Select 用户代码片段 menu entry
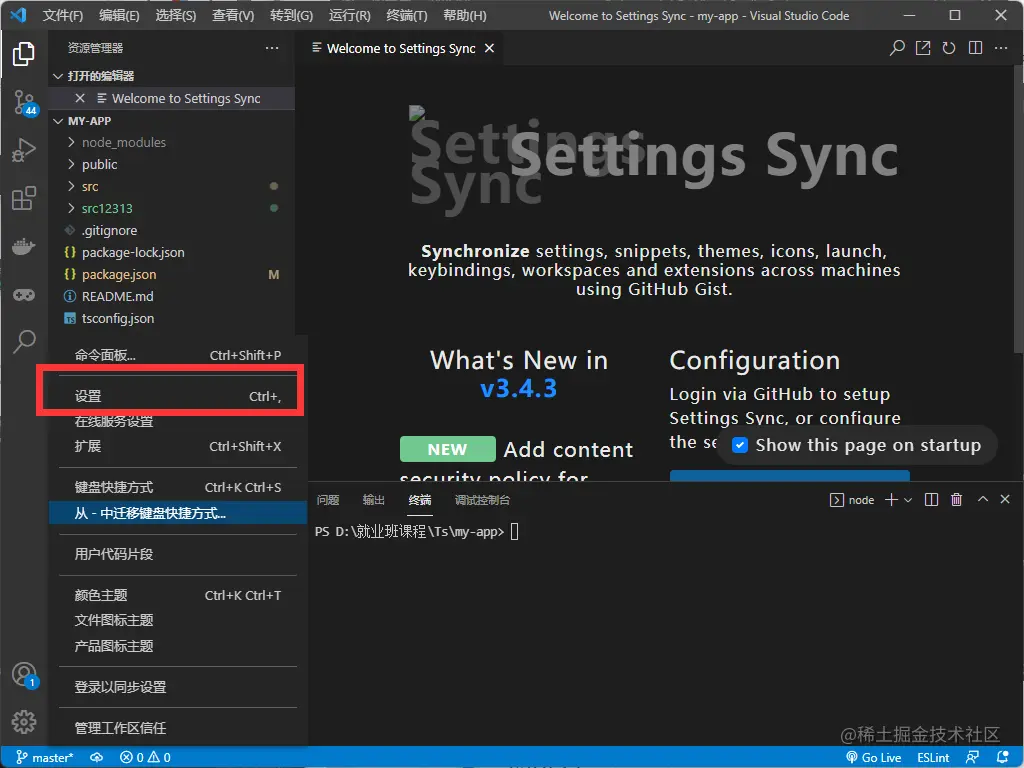The image size is (1024, 768). click(x=178, y=554)
